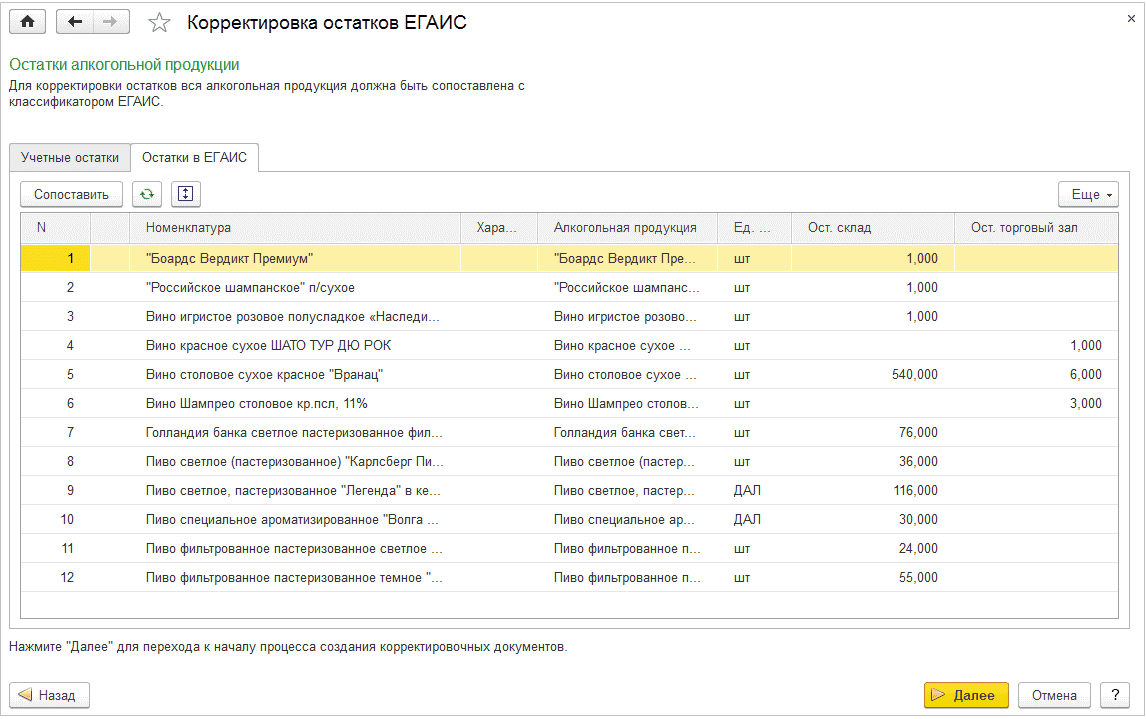Open the Еще dropdown menu

pos(1088,195)
